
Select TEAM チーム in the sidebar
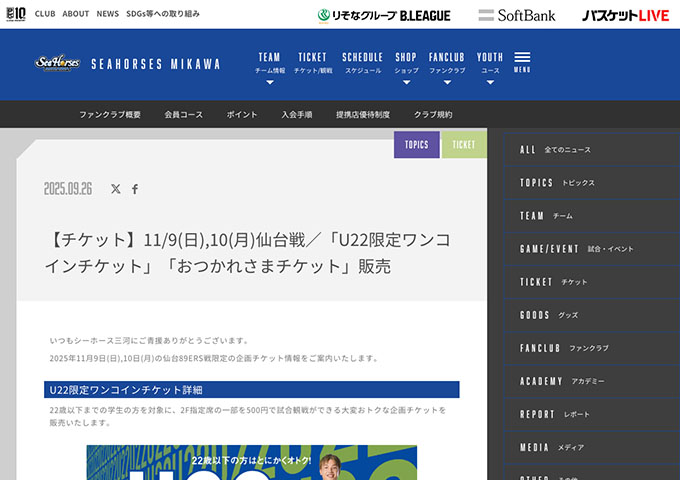pyautogui.click(x=592, y=216)
